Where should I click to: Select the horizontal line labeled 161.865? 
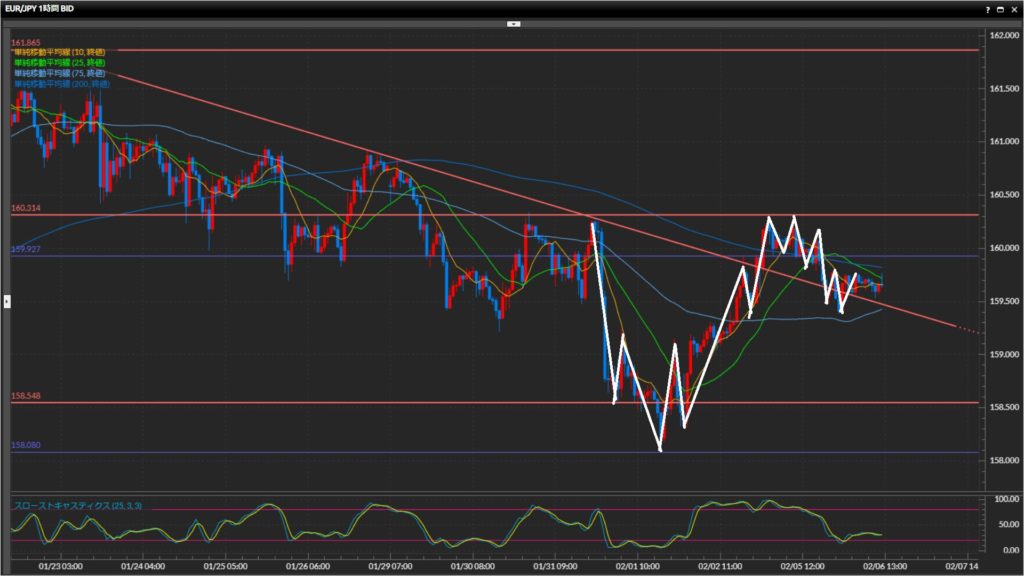[x=500, y=49]
